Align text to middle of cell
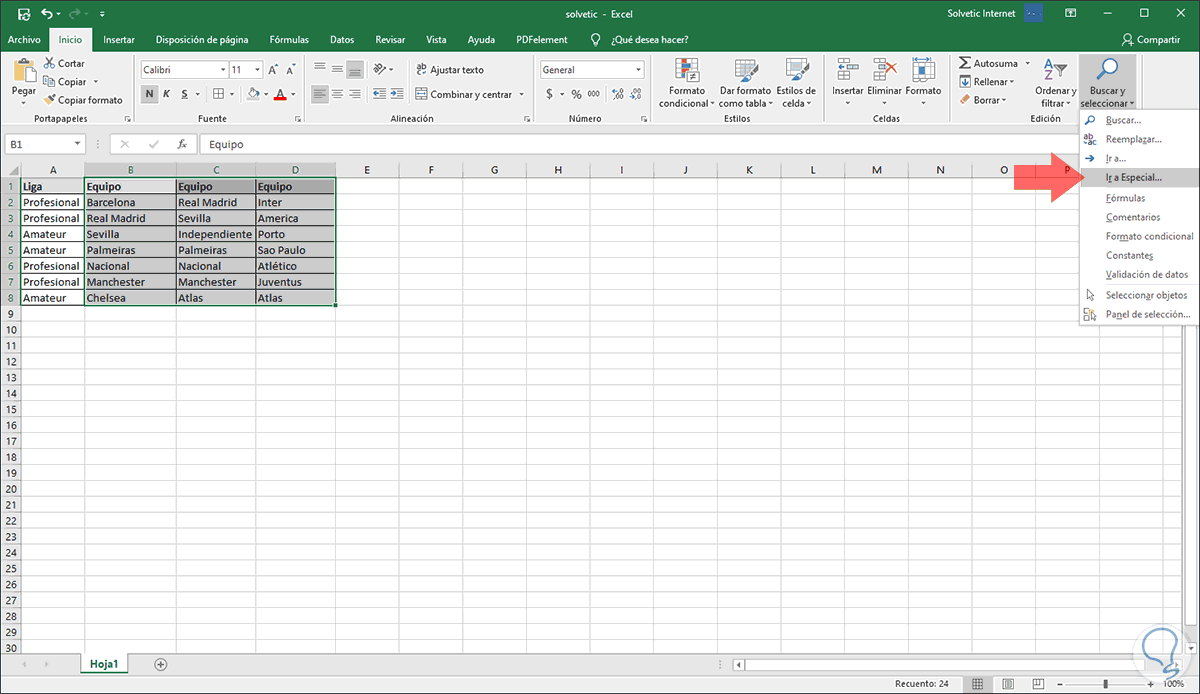The width and height of the screenshot is (1200, 694). [x=338, y=69]
